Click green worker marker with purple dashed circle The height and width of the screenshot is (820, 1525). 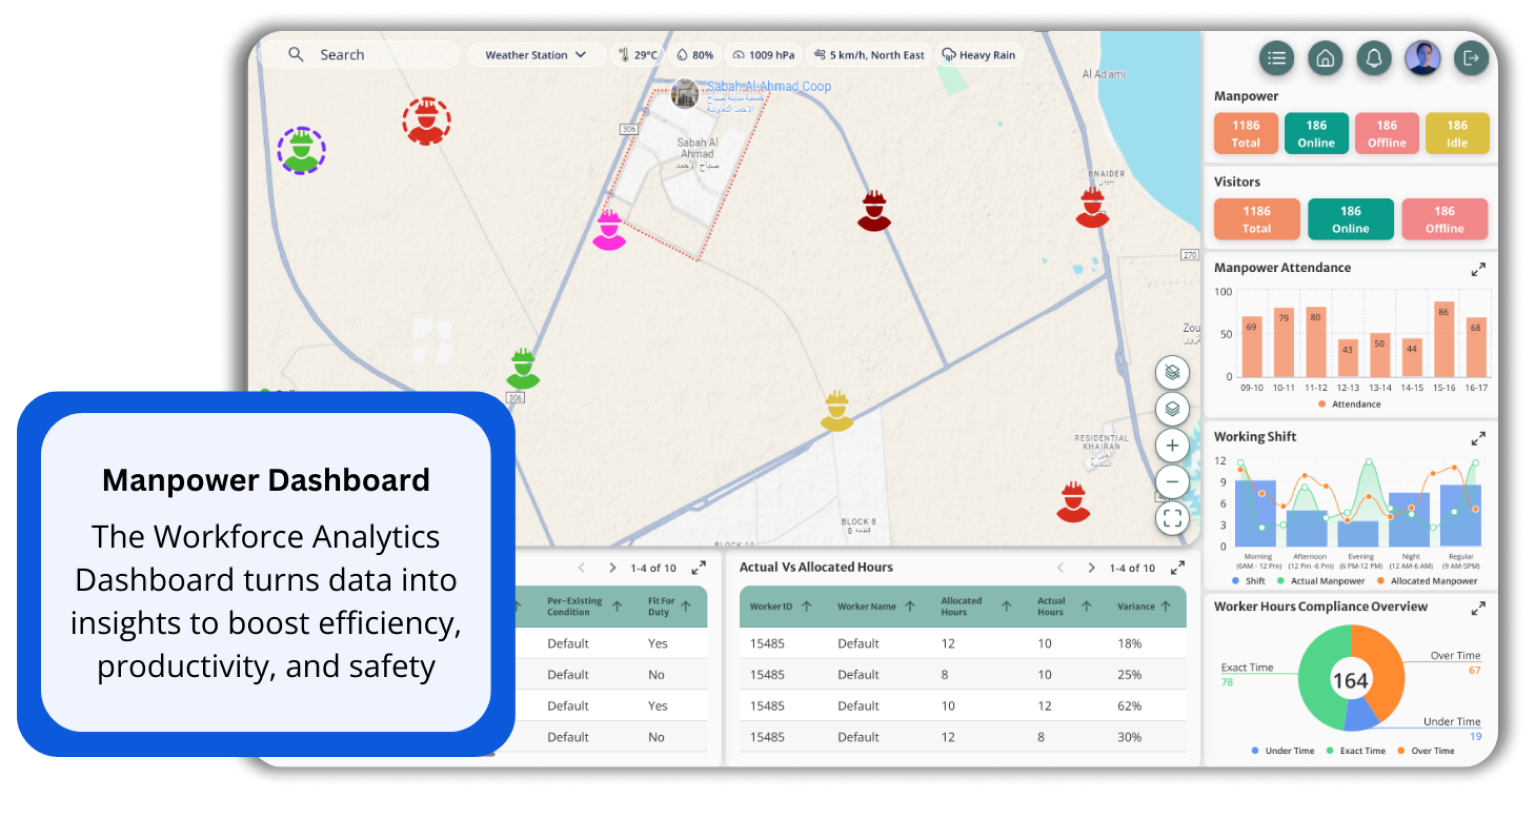pyautogui.click(x=301, y=151)
